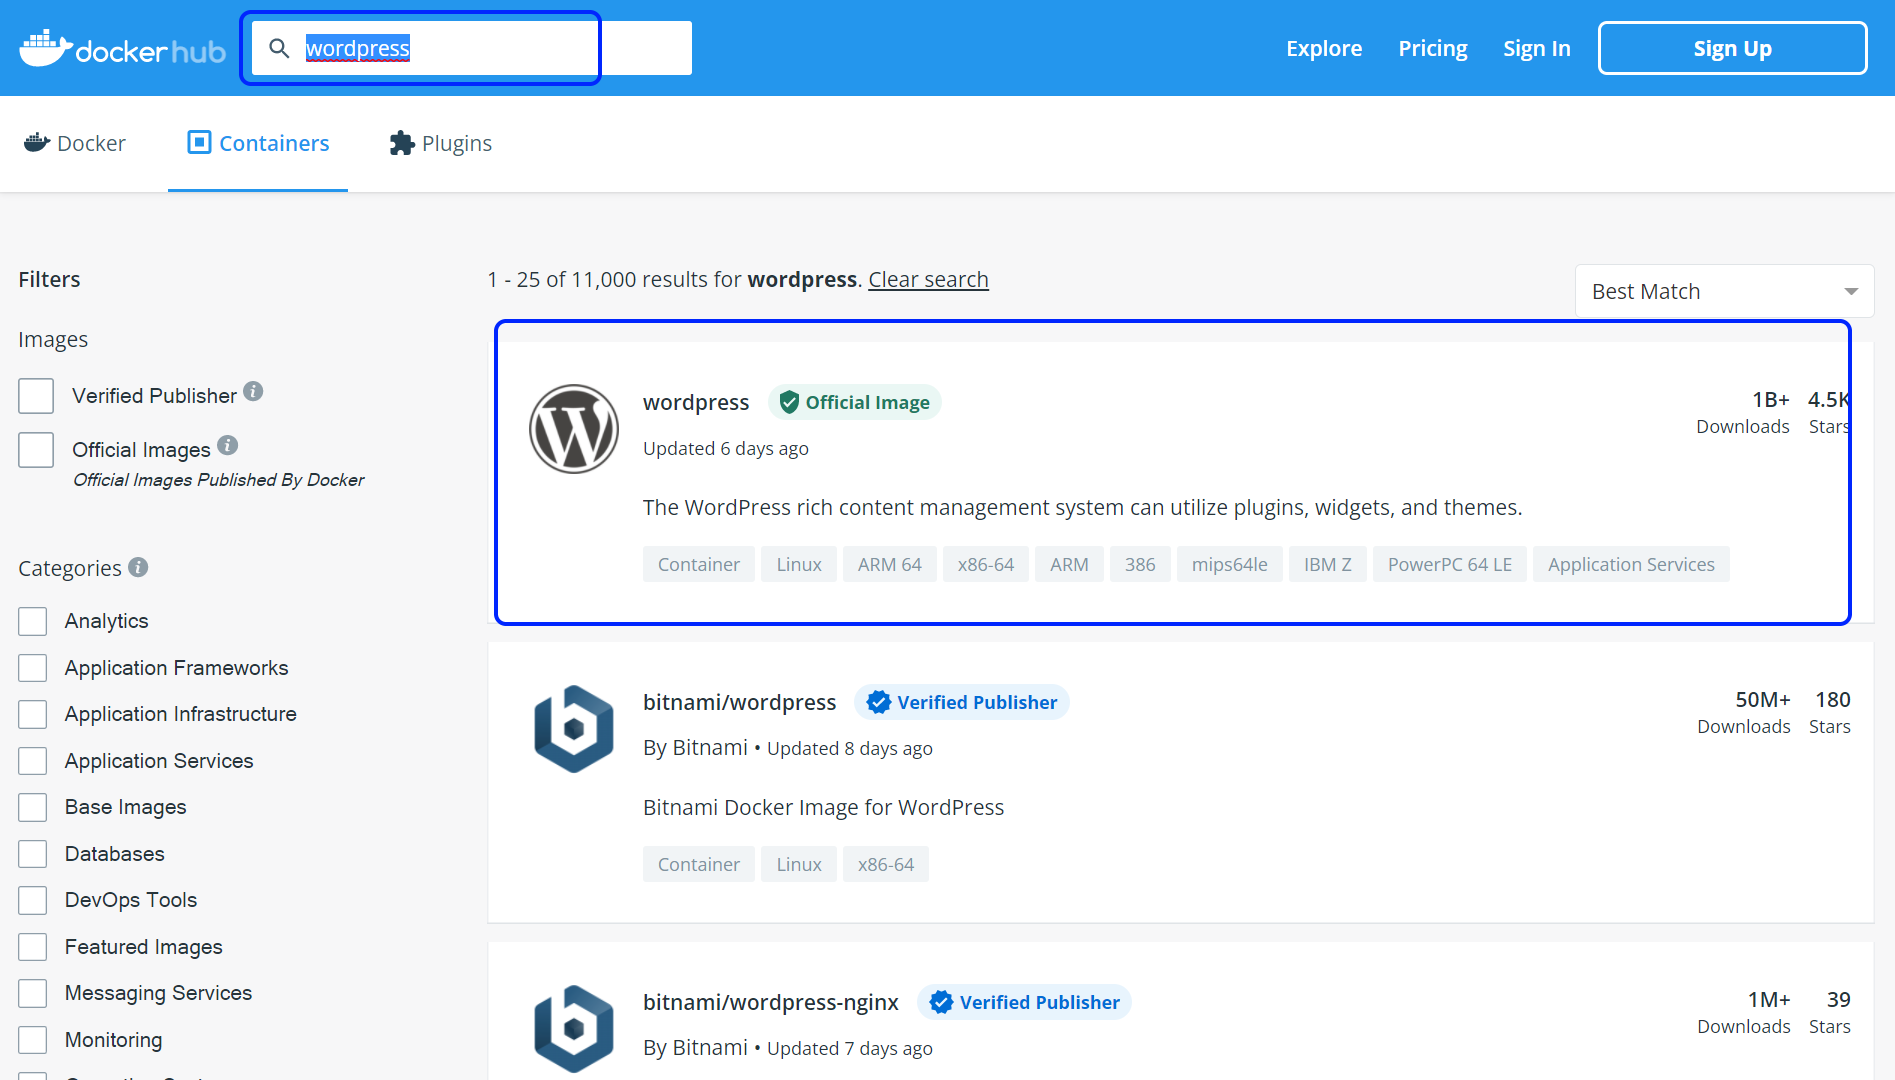Click bitnami/wordpress Verified Publisher badge

tap(962, 702)
